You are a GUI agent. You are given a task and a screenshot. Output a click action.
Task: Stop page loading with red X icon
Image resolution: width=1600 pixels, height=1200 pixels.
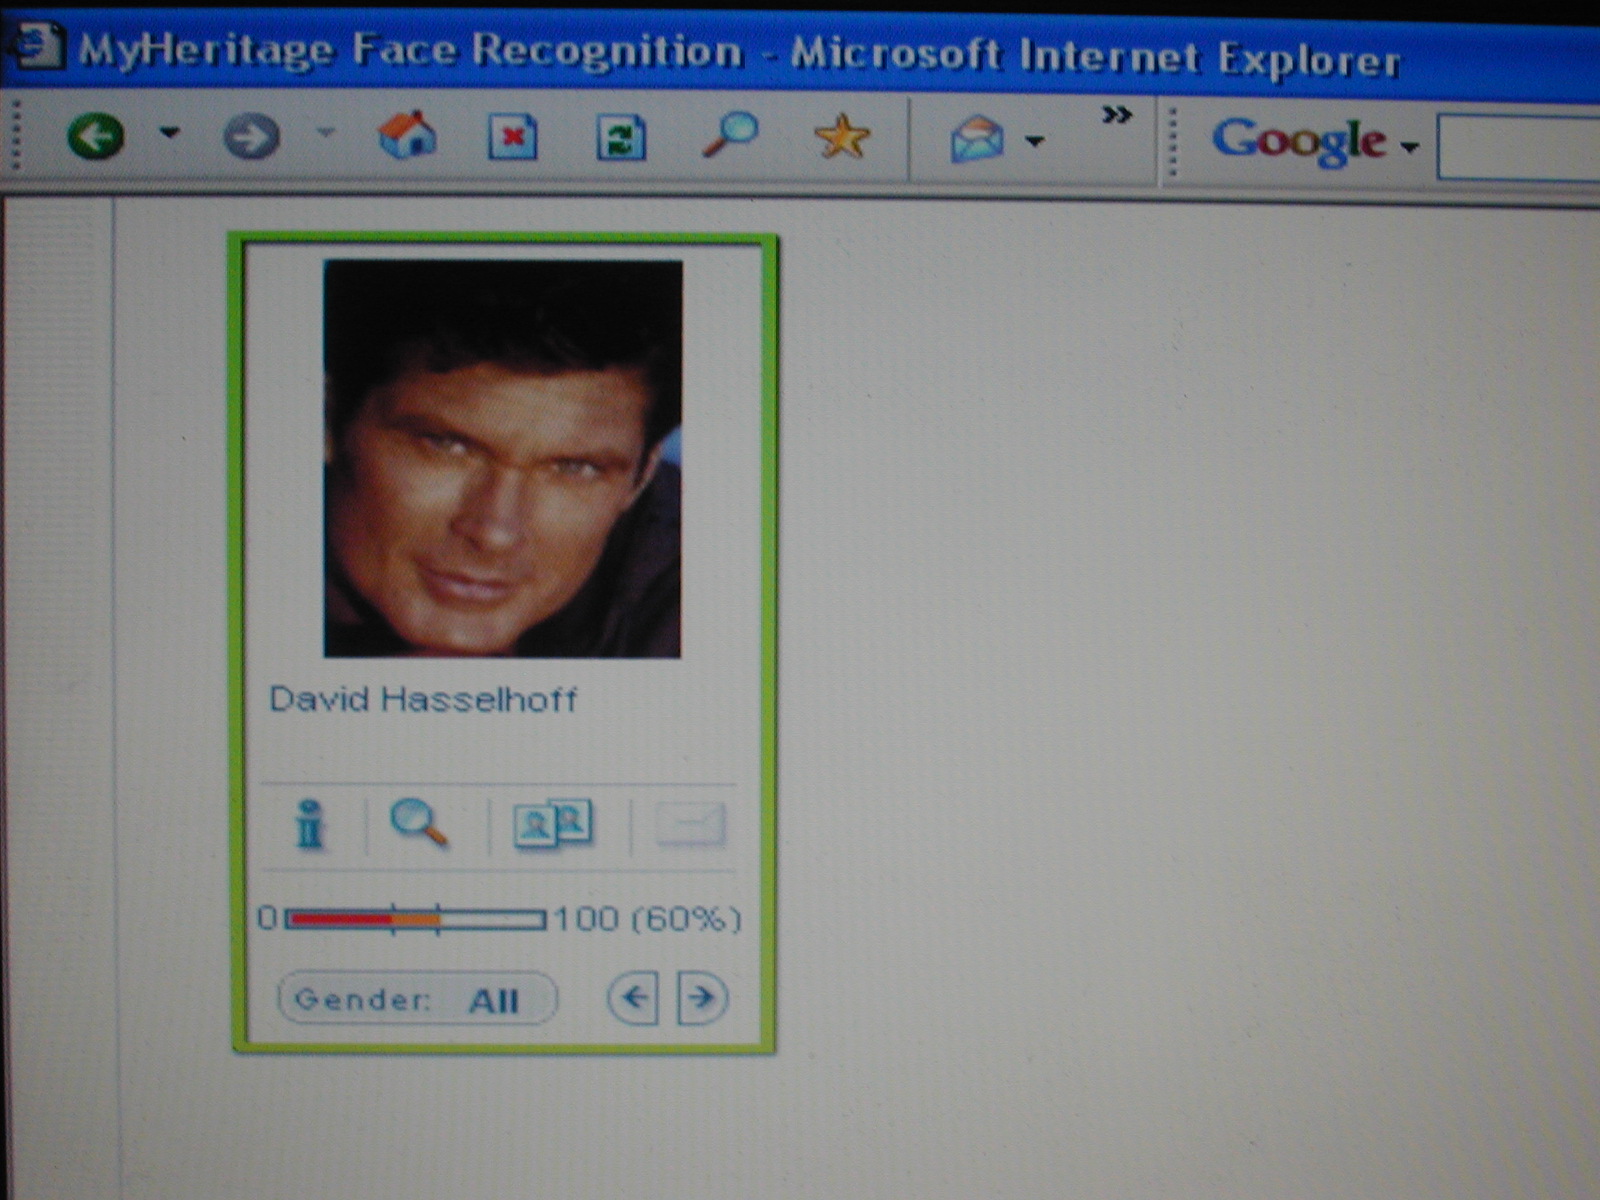[513, 137]
